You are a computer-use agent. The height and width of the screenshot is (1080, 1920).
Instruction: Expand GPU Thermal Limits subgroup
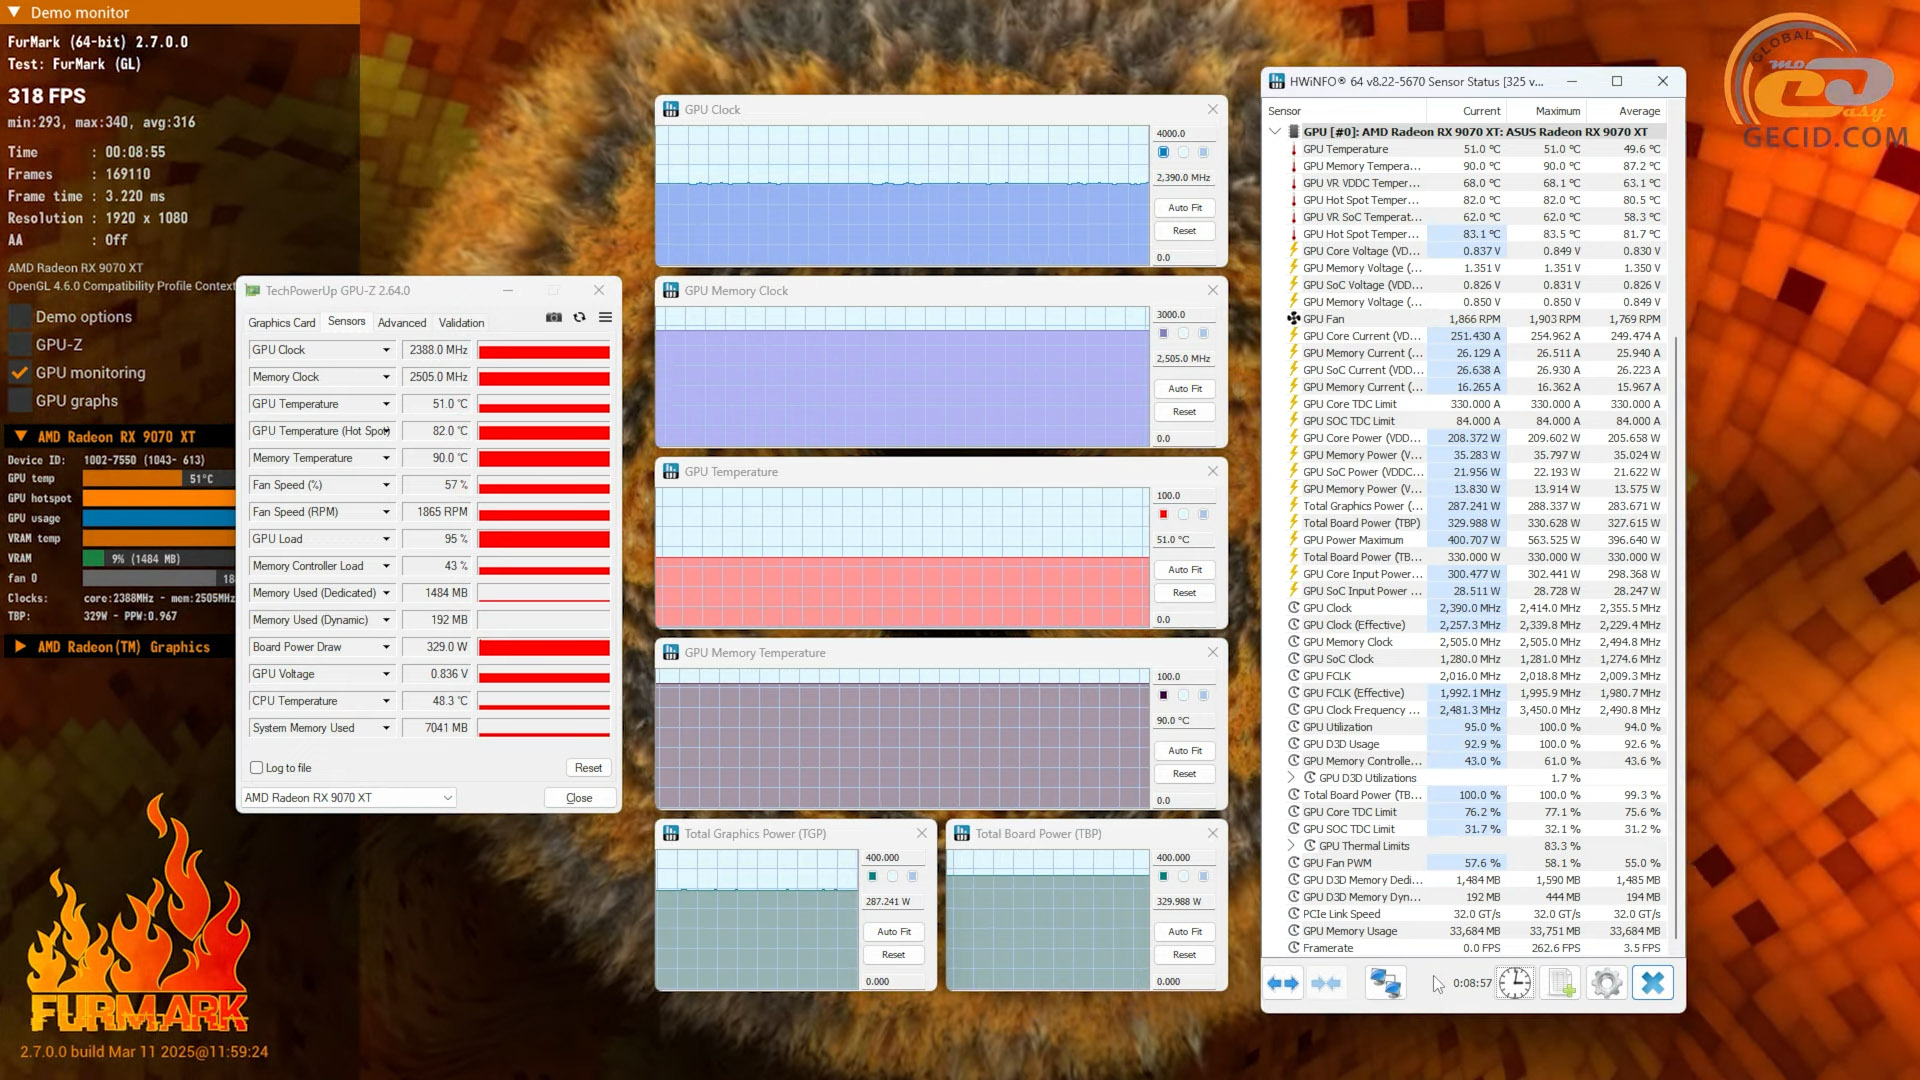coord(1291,846)
